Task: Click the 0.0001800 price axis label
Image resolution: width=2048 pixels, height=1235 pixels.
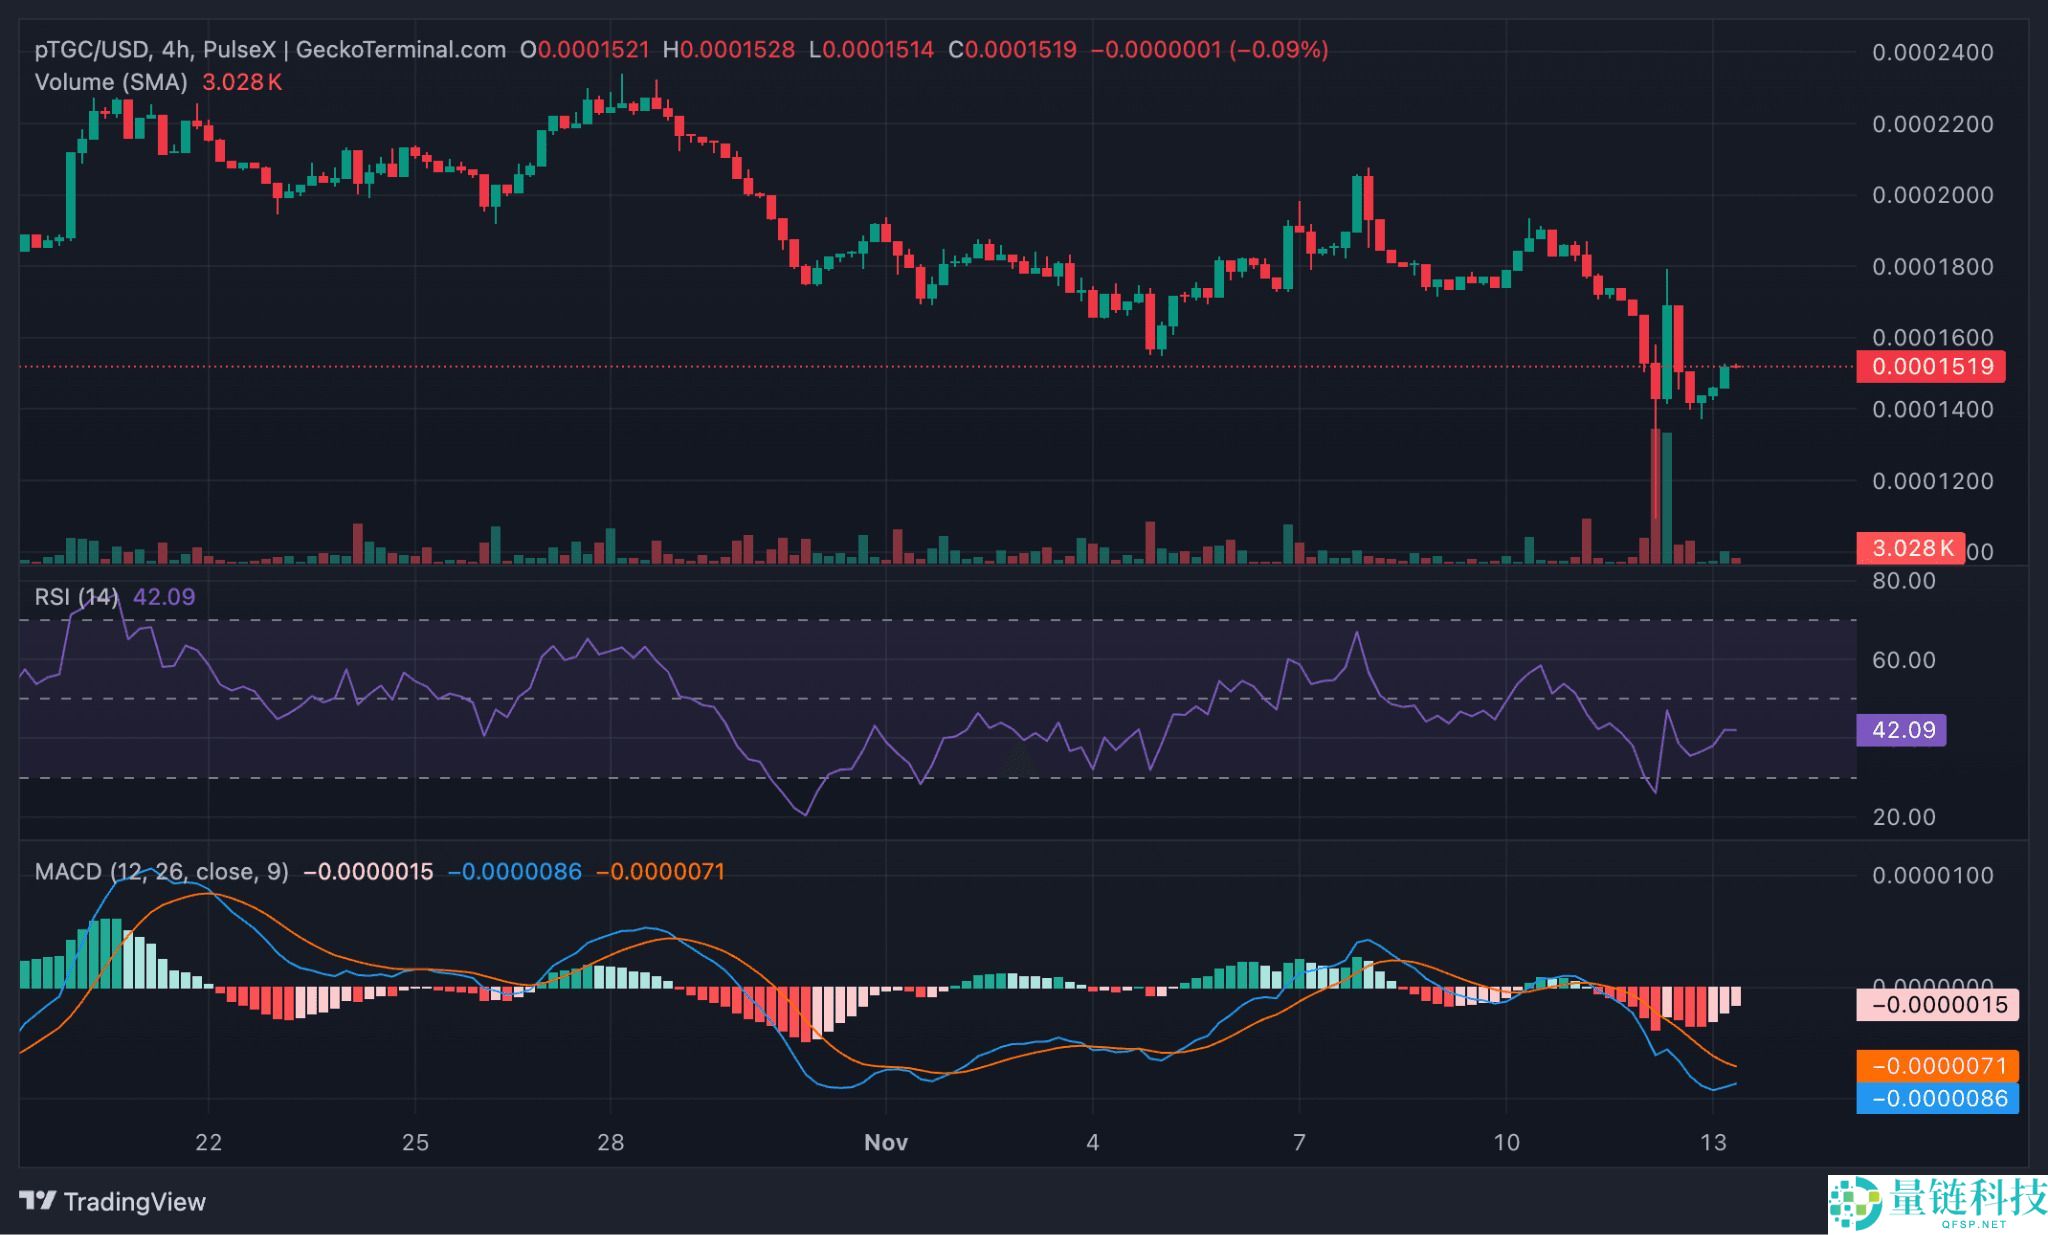Action: pyautogui.click(x=1933, y=267)
